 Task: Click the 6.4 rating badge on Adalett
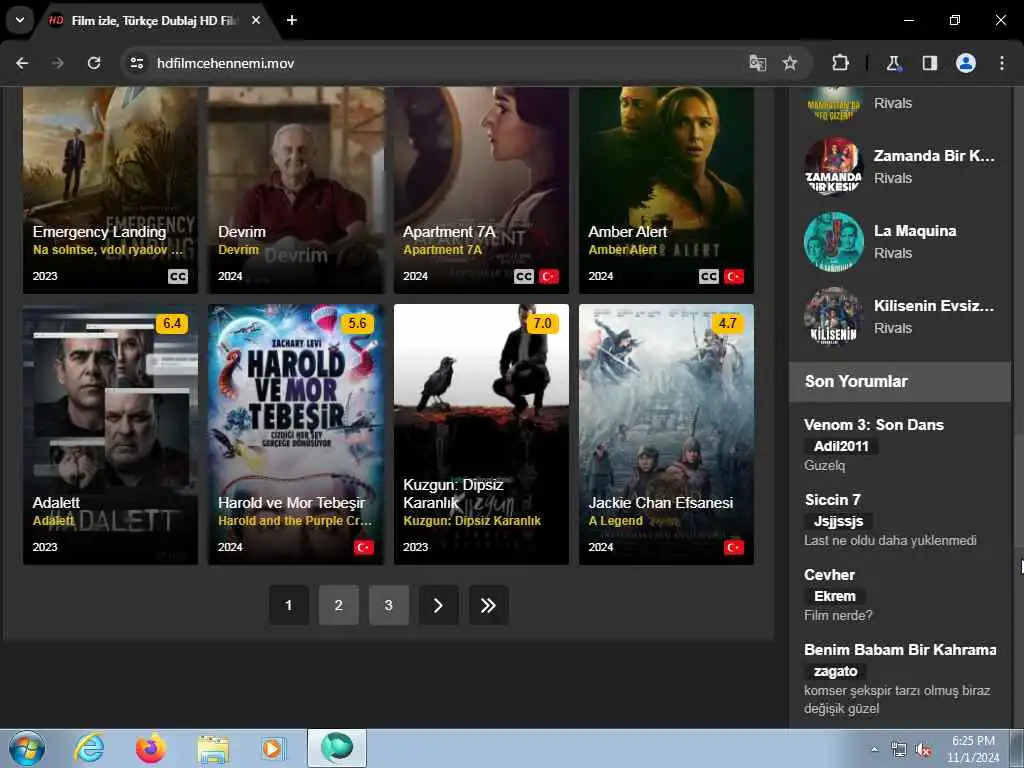coord(172,323)
